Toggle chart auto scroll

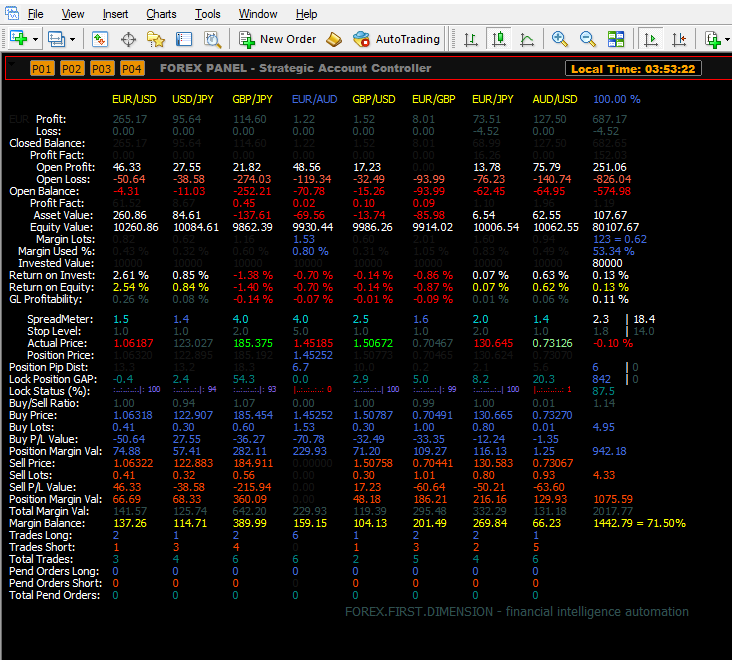[651, 39]
